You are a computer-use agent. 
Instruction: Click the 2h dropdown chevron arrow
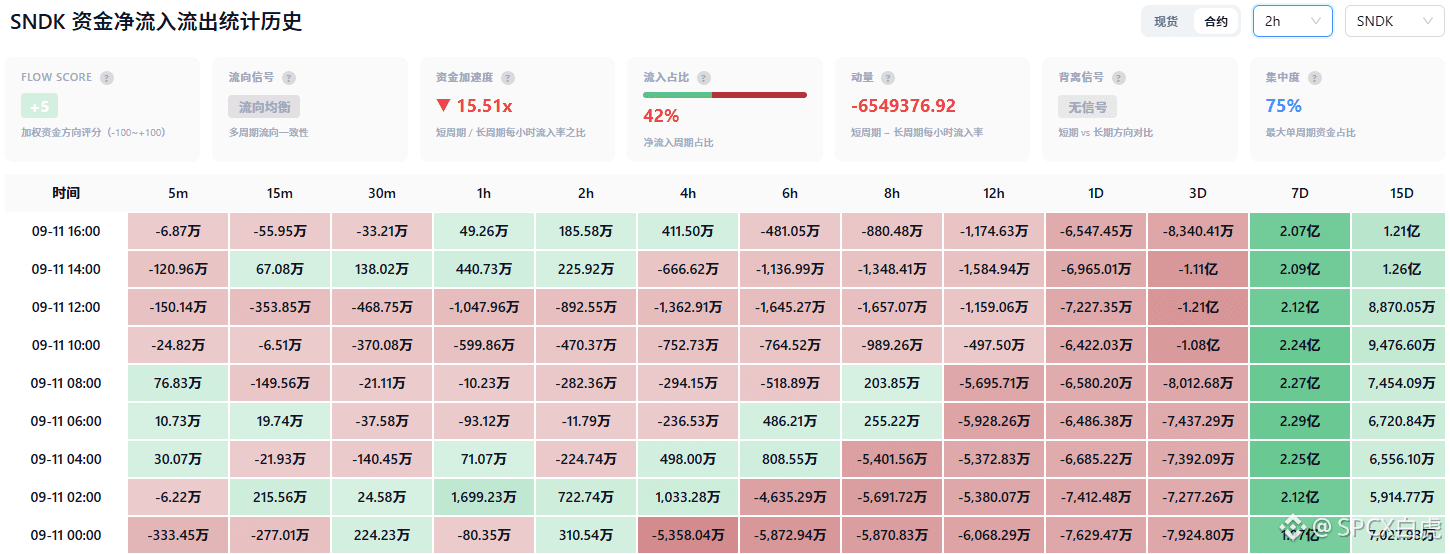point(1316,21)
